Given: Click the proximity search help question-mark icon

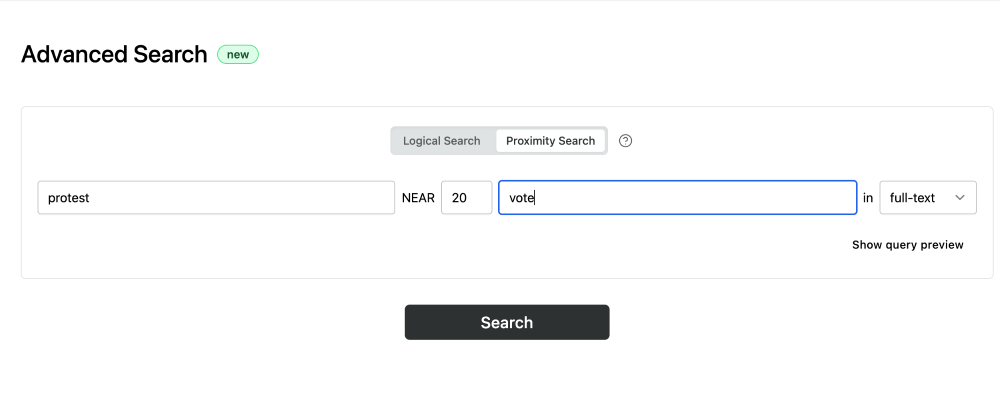Looking at the screenshot, I should pos(626,141).
